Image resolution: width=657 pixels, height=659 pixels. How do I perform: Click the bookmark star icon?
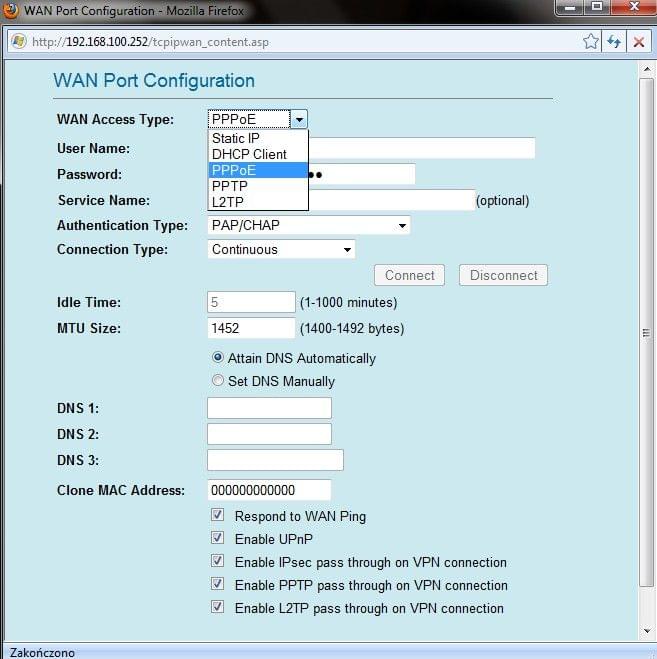coord(591,42)
